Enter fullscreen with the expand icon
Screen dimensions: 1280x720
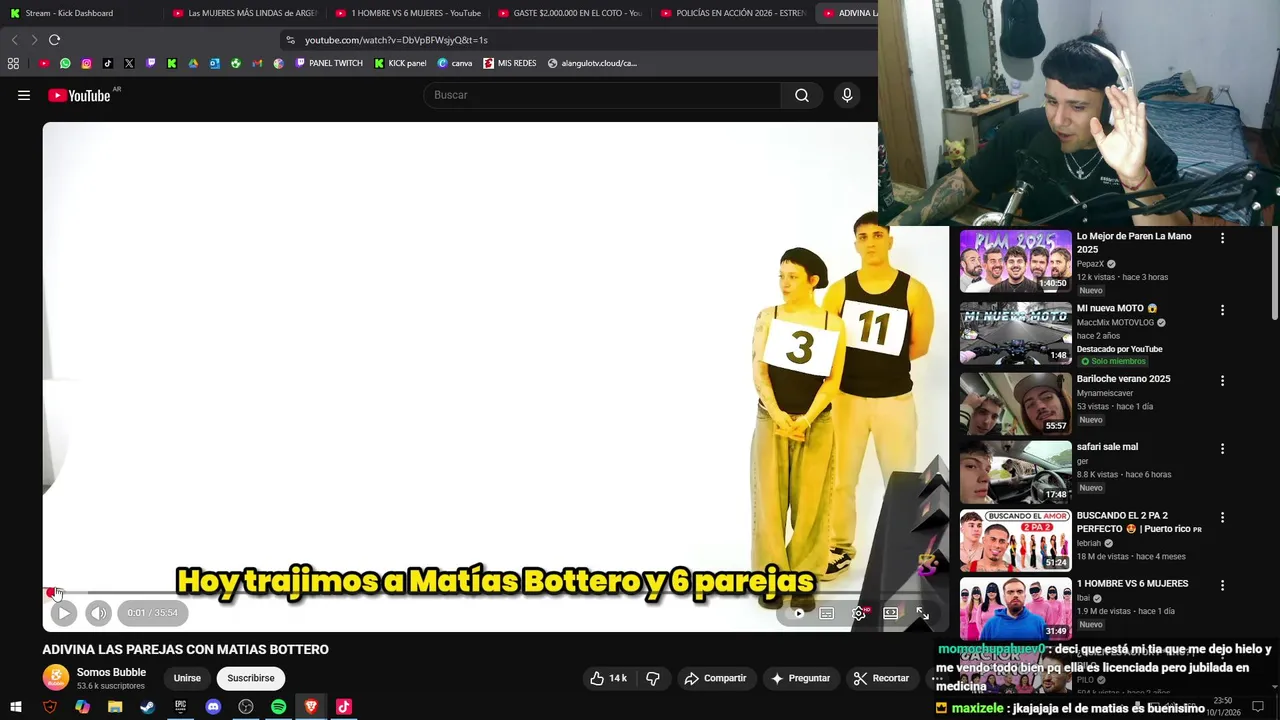point(922,613)
